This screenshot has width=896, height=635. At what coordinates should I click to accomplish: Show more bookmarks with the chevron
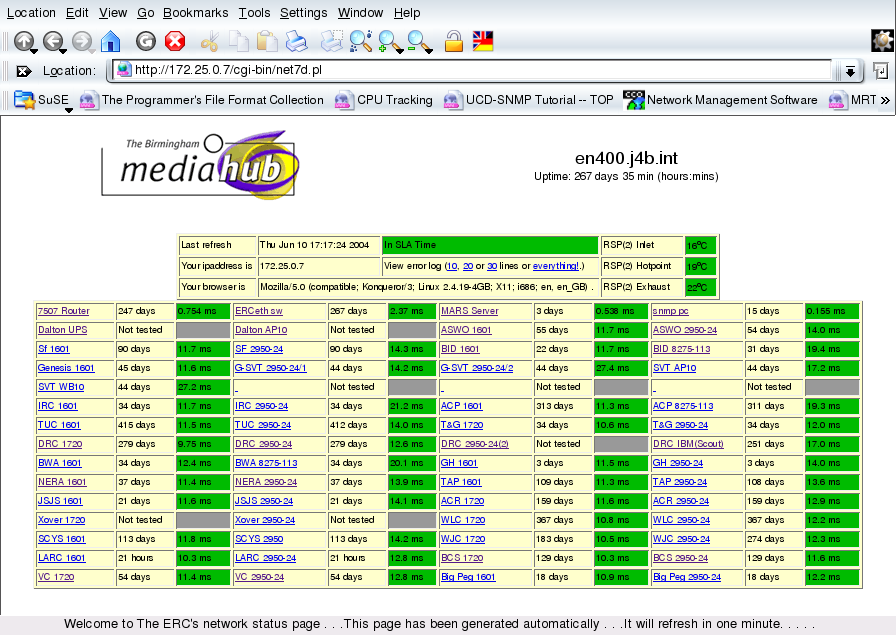[x=886, y=100]
